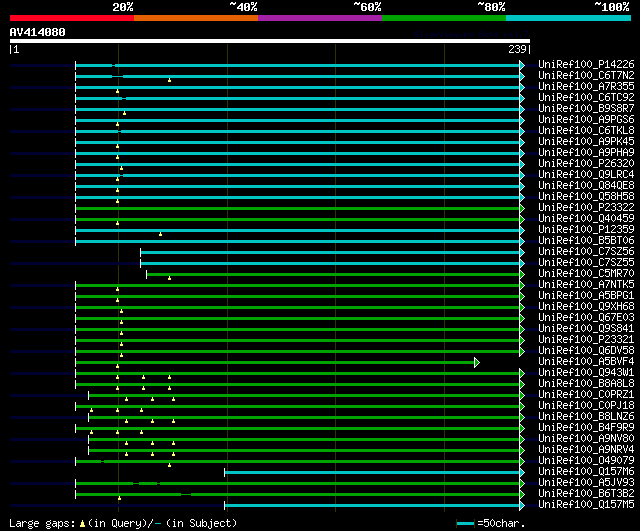This screenshot has height=531, width=640.
Task: Click the green alignment bar of UniRef100_C5MR70
Action: click(x=333, y=274)
